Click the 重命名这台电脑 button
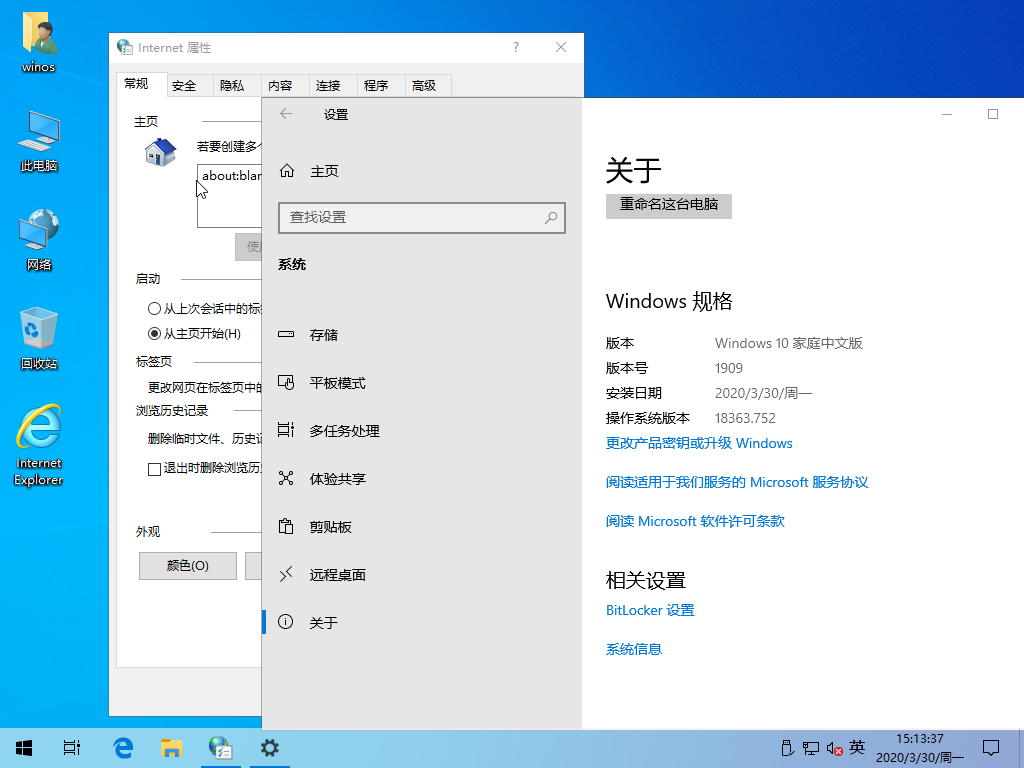The height and width of the screenshot is (768, 1024). pyautogui.click(x=669, y=206)
